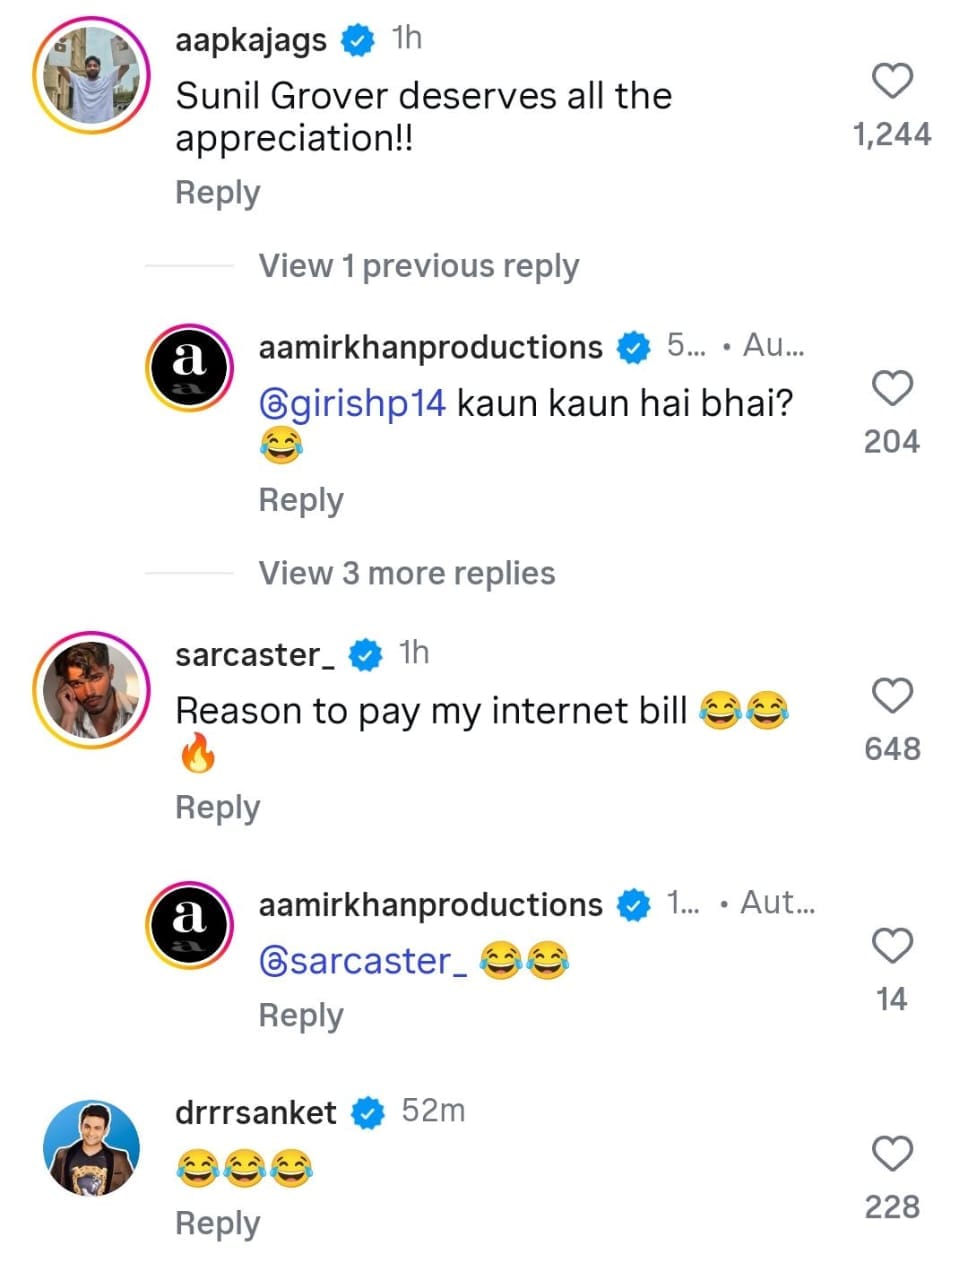Open the @sarcaster_ mention link
Image resolution: width=968 pixels, height=1280 pixels.
pos(362,961)
